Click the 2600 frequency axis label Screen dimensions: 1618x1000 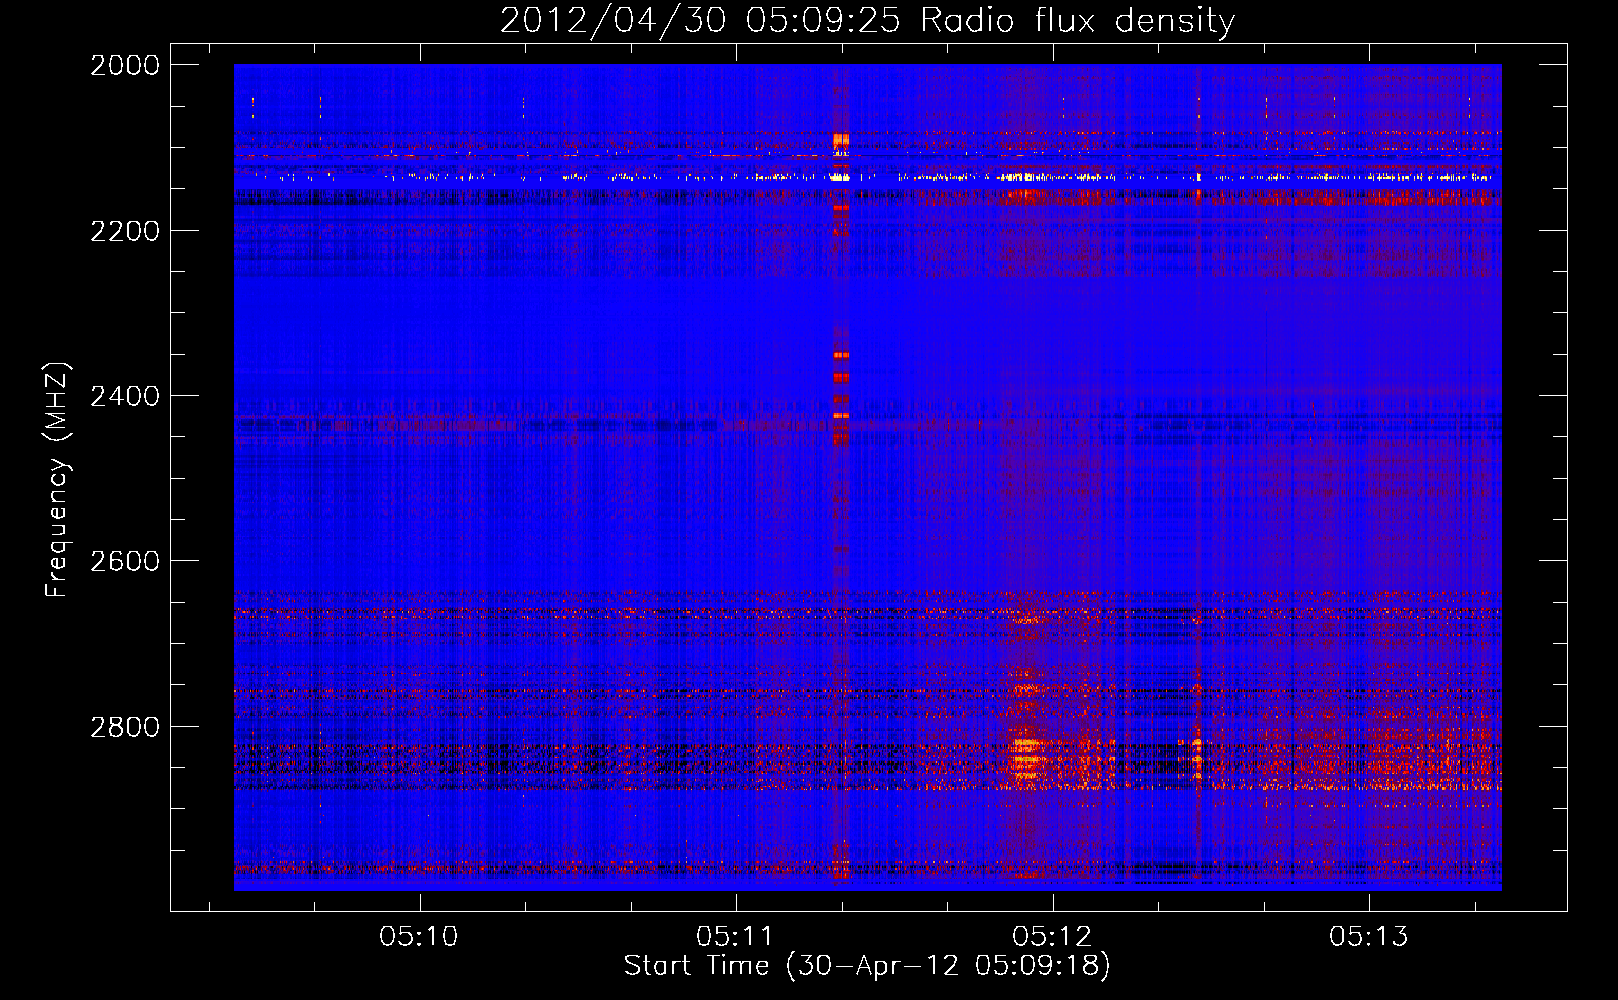pos(125,561)
